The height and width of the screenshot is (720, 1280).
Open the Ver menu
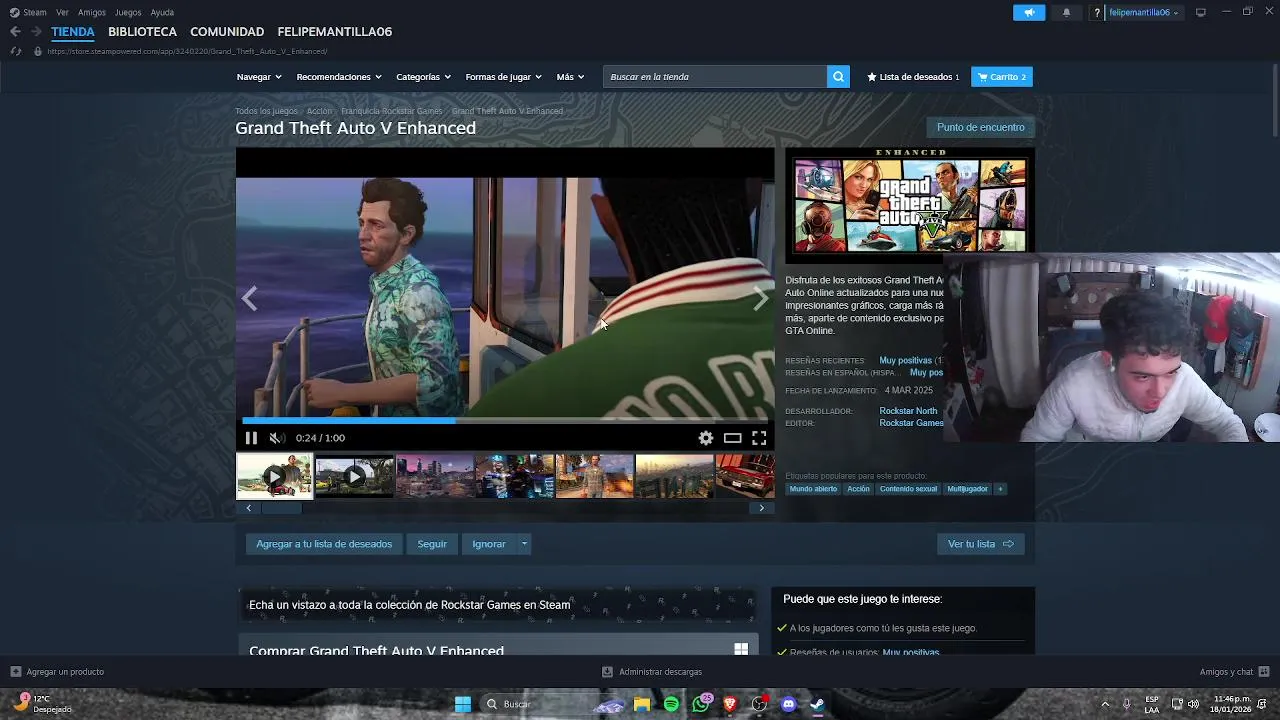coord(62,12)
